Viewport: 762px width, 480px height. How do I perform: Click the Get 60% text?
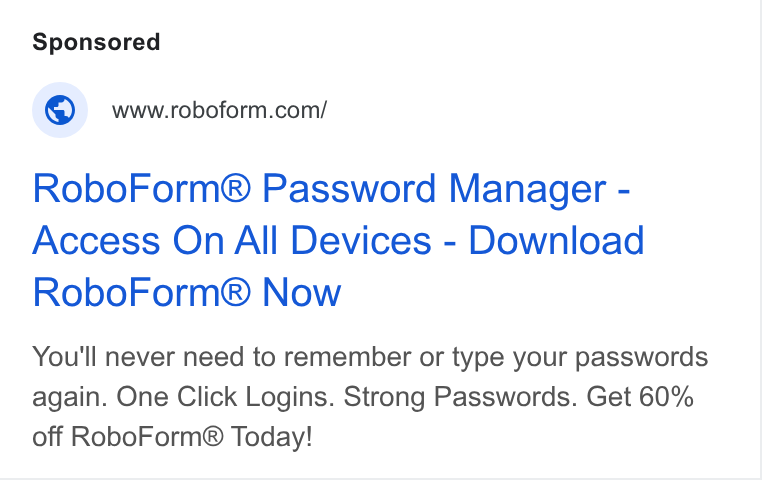click(x=640, y=396)
